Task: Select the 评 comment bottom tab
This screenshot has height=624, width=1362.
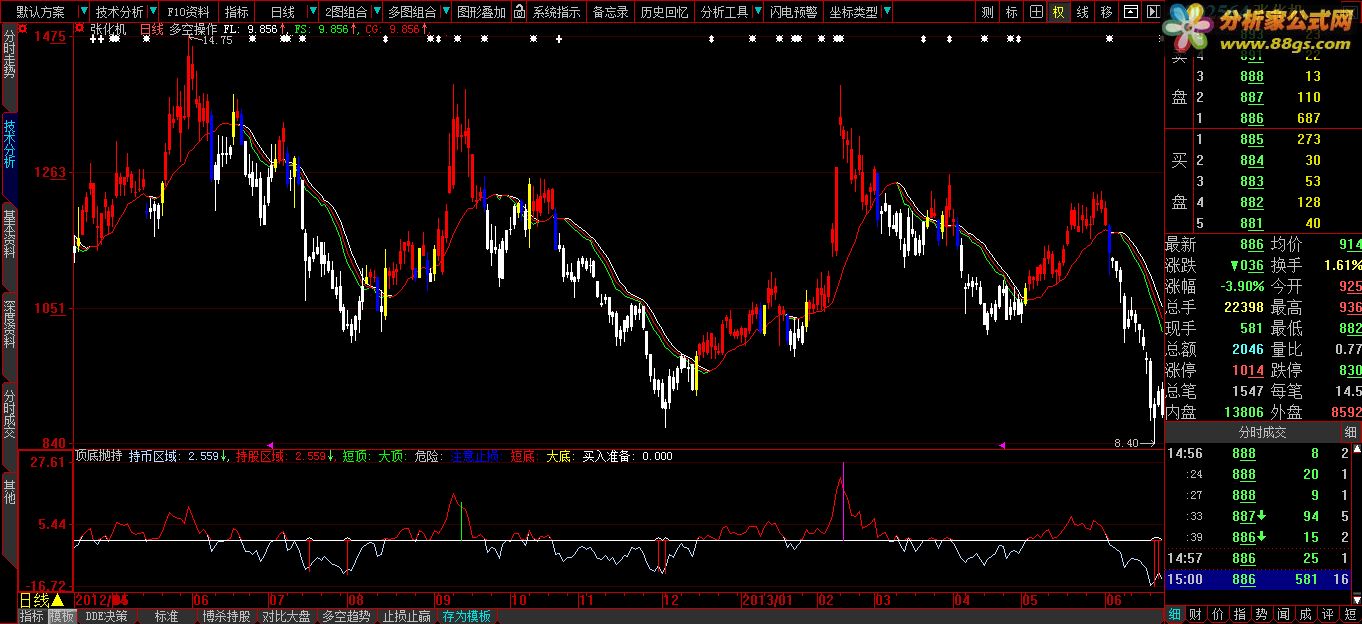Action: pos(1327,614)
